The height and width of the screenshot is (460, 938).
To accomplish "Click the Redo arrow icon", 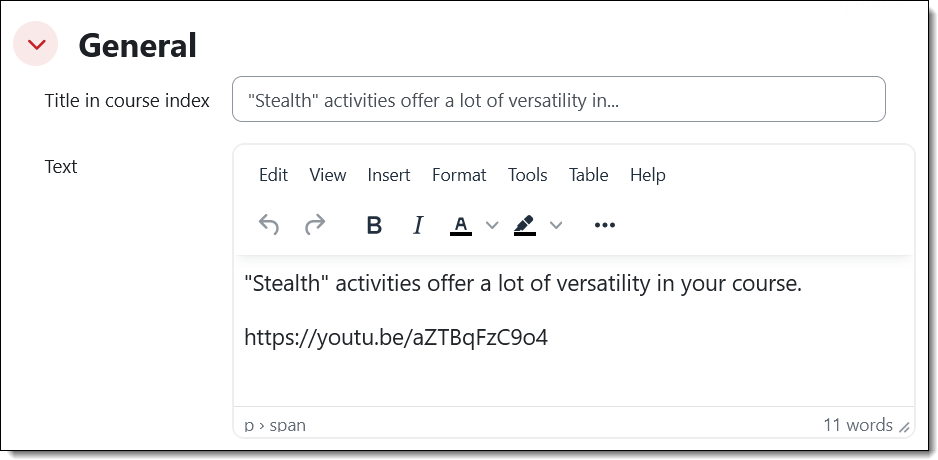I will [x=315, y=225].
